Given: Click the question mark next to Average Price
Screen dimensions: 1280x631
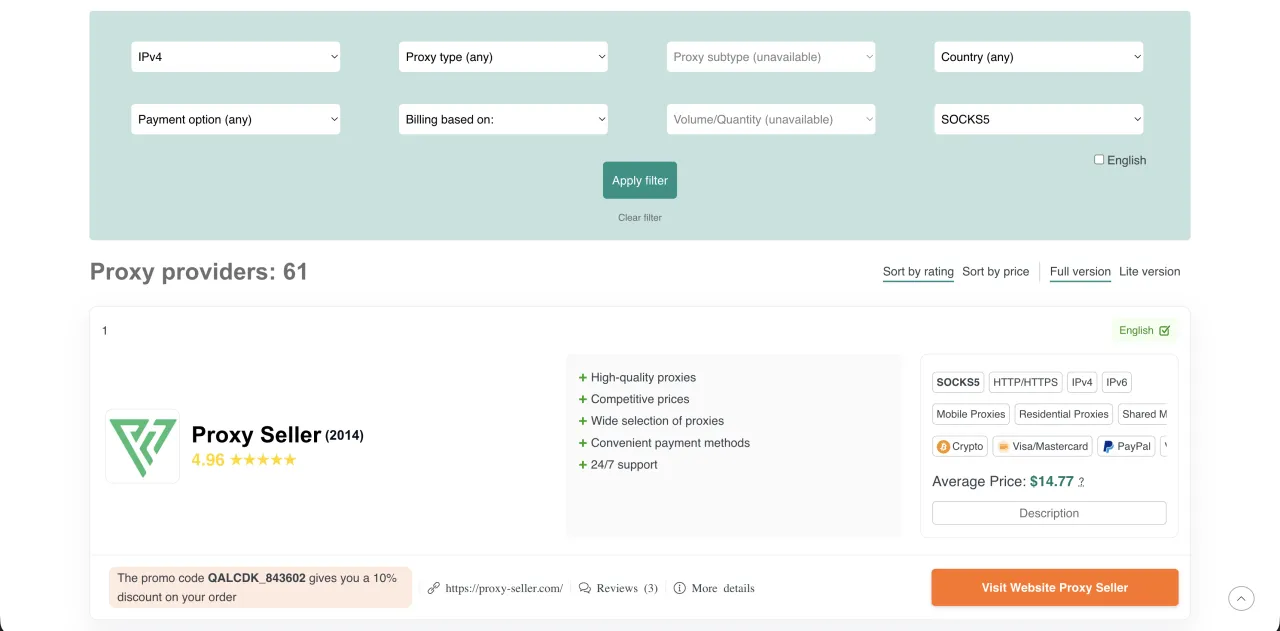Looking at the screenshot, I should coord(1081,482).
